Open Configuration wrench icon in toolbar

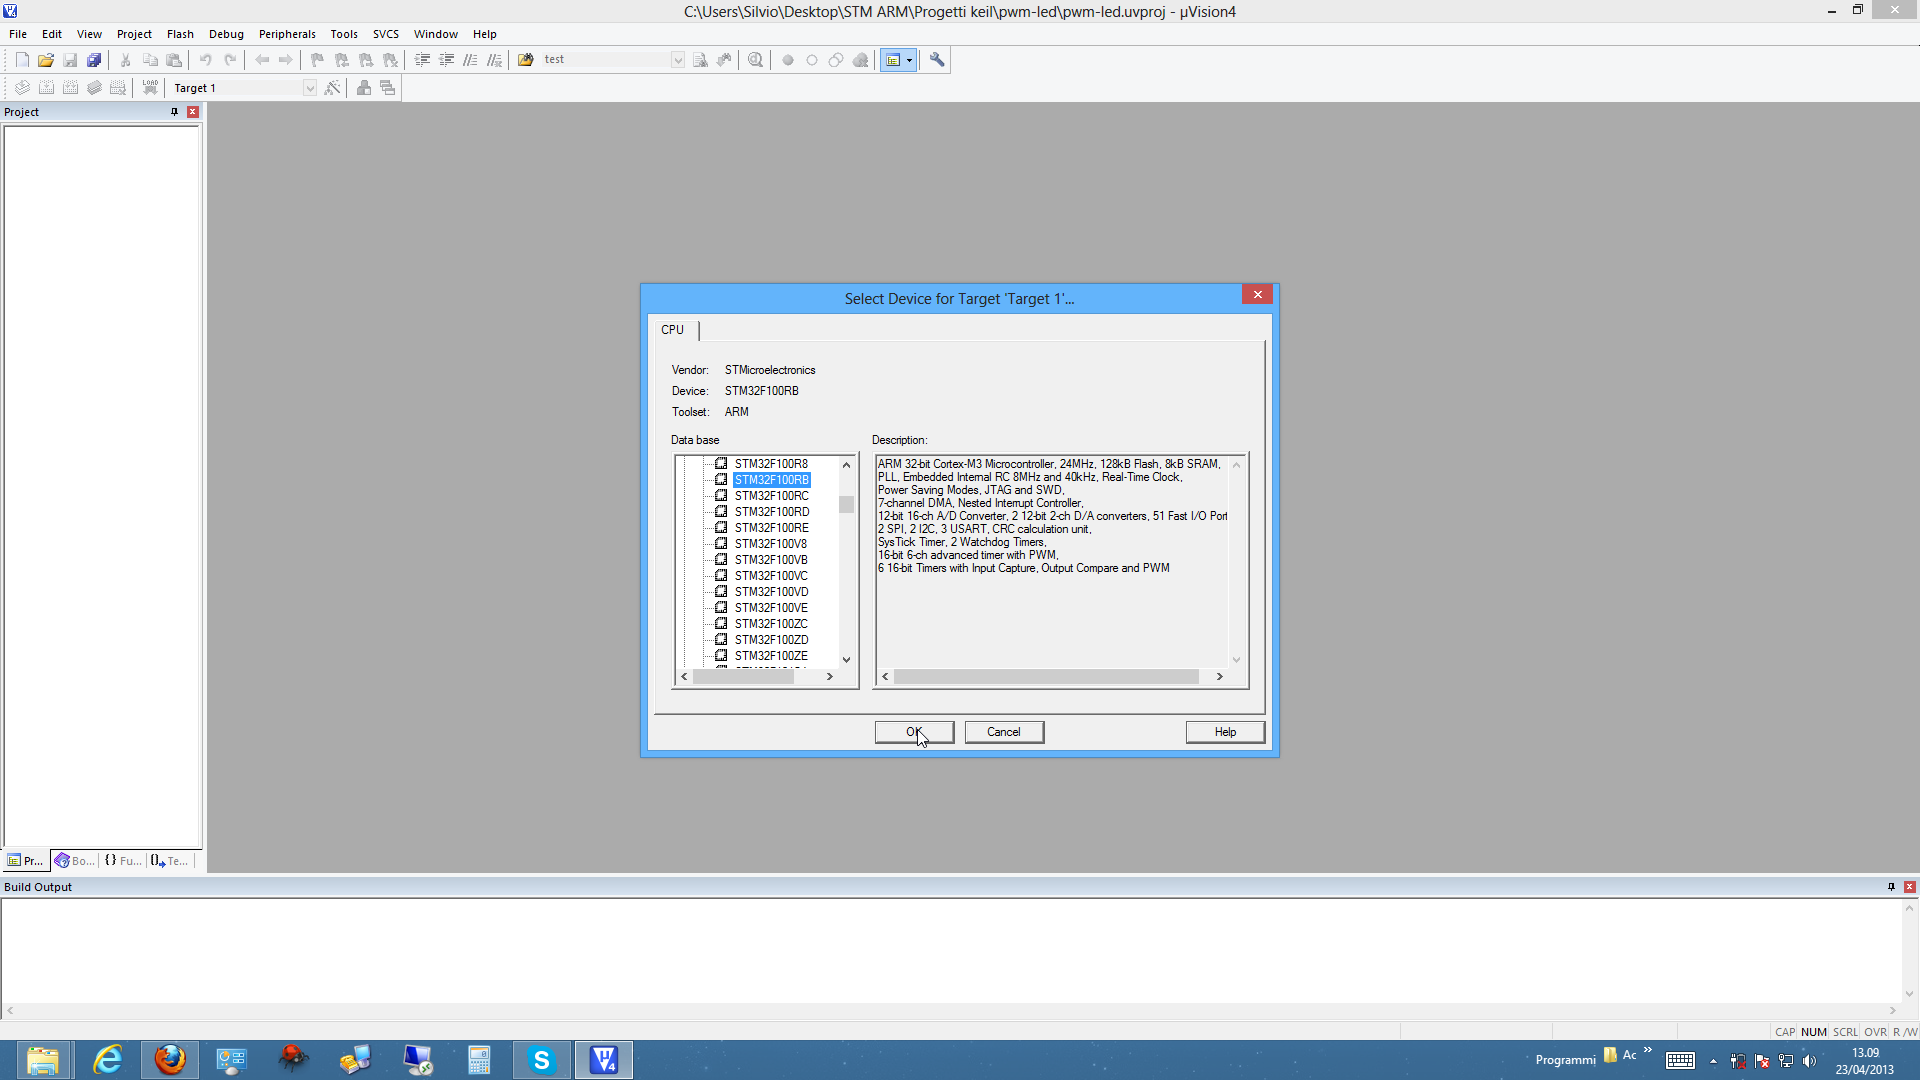pyautogui.click(x=937, y=60)
